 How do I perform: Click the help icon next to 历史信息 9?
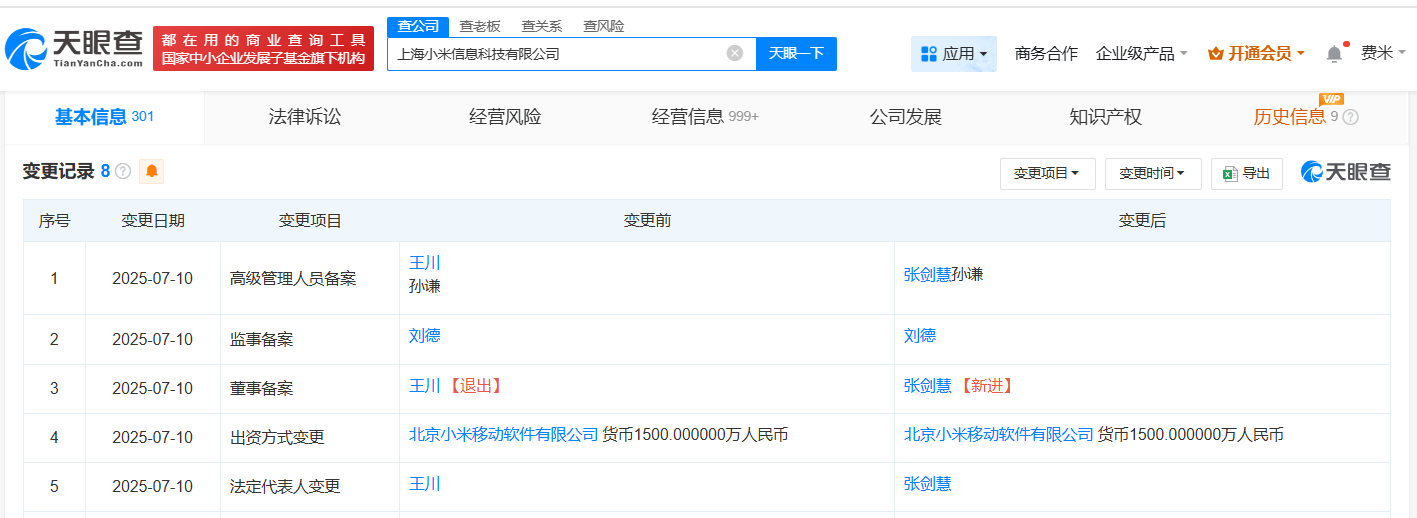click(x=1350, y=117)
